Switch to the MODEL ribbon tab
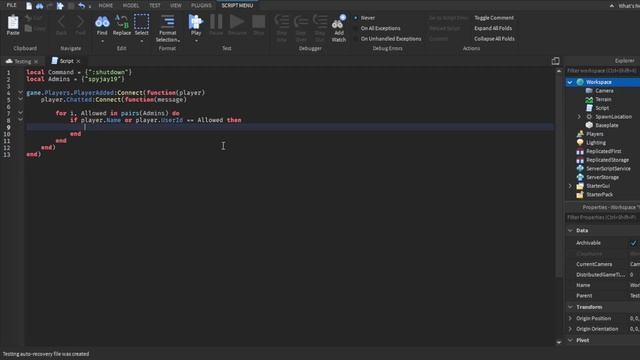640x360 pixels. [131, 6]
